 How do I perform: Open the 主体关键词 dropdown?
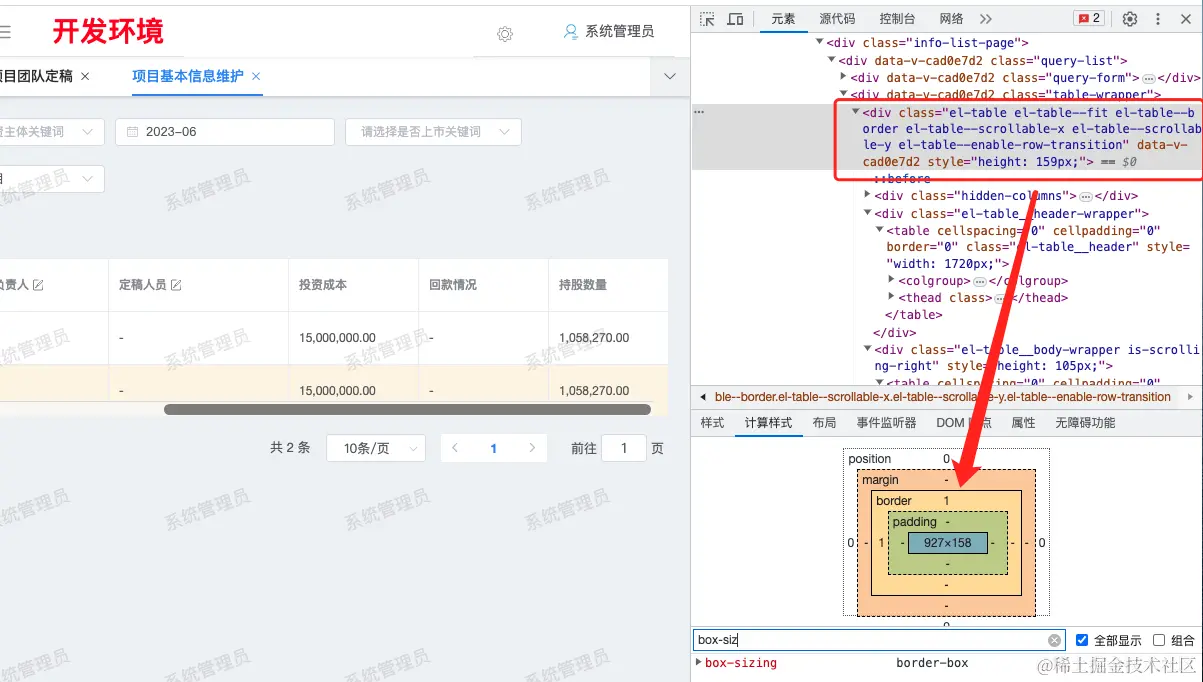tap(50, 132)
